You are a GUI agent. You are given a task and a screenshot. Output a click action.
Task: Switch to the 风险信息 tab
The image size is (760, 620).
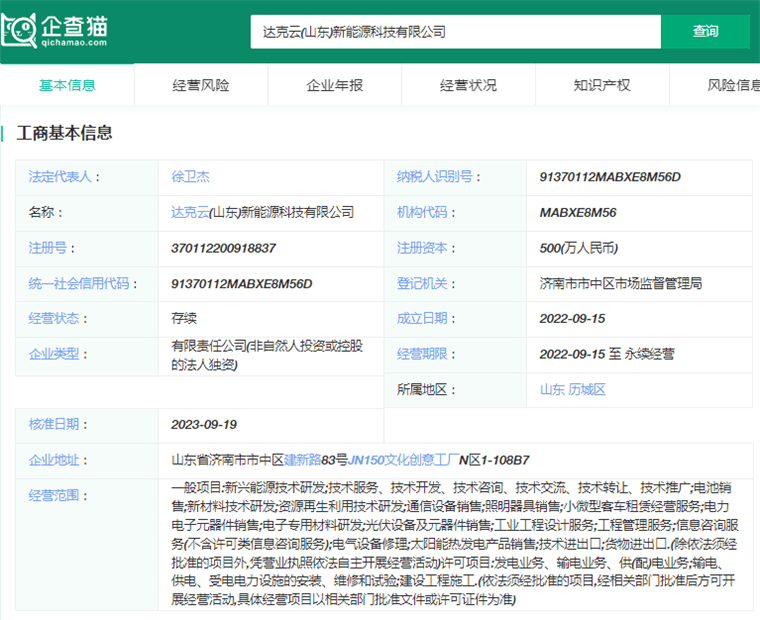tap(733, 85)
